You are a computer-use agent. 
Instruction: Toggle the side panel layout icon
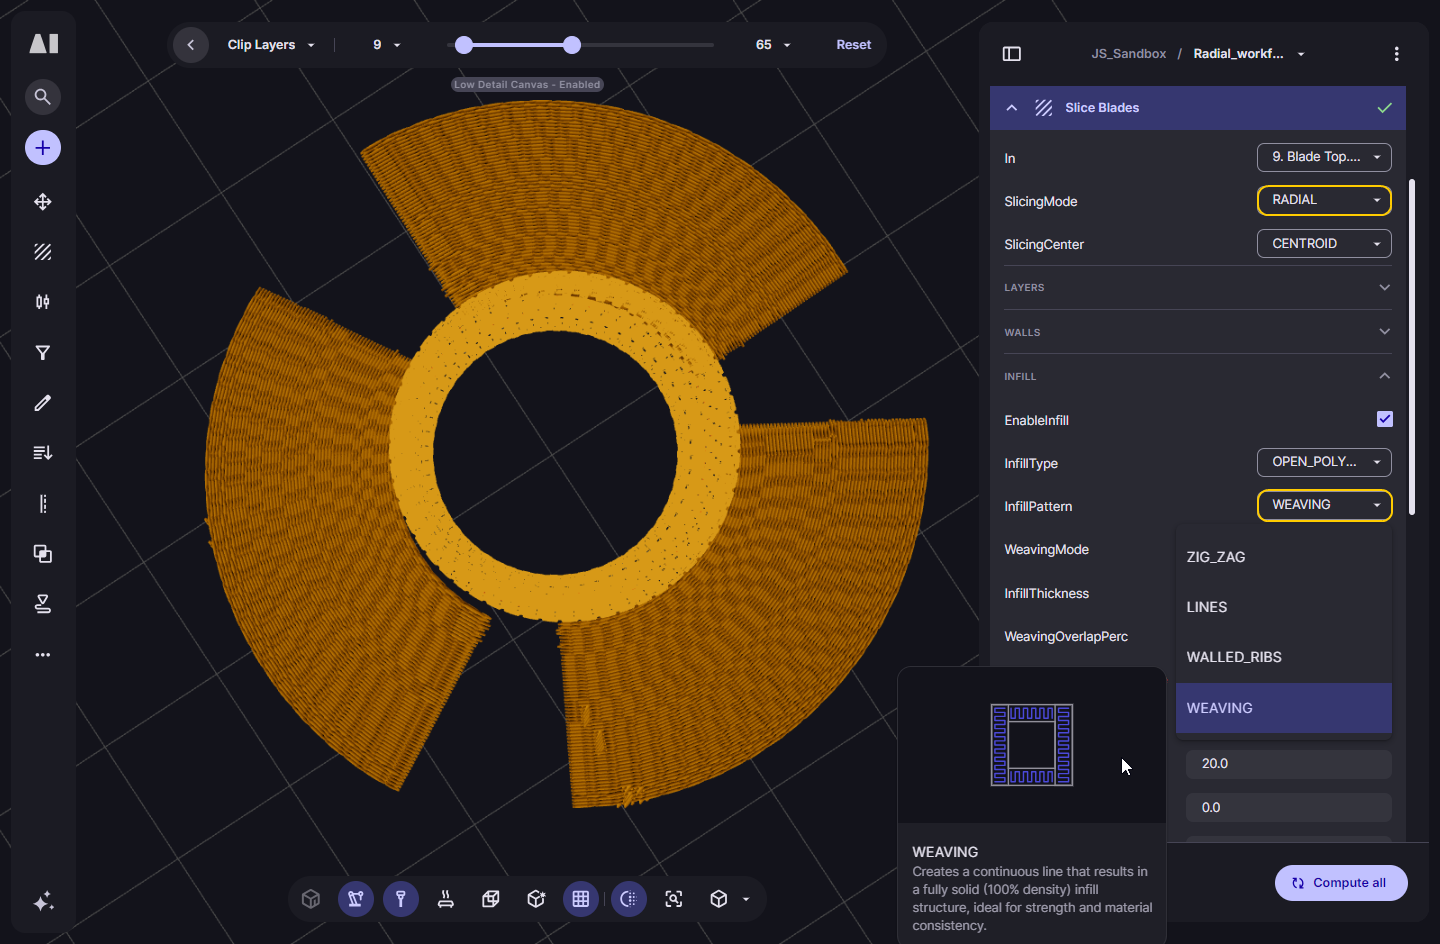coord(1012,54)
